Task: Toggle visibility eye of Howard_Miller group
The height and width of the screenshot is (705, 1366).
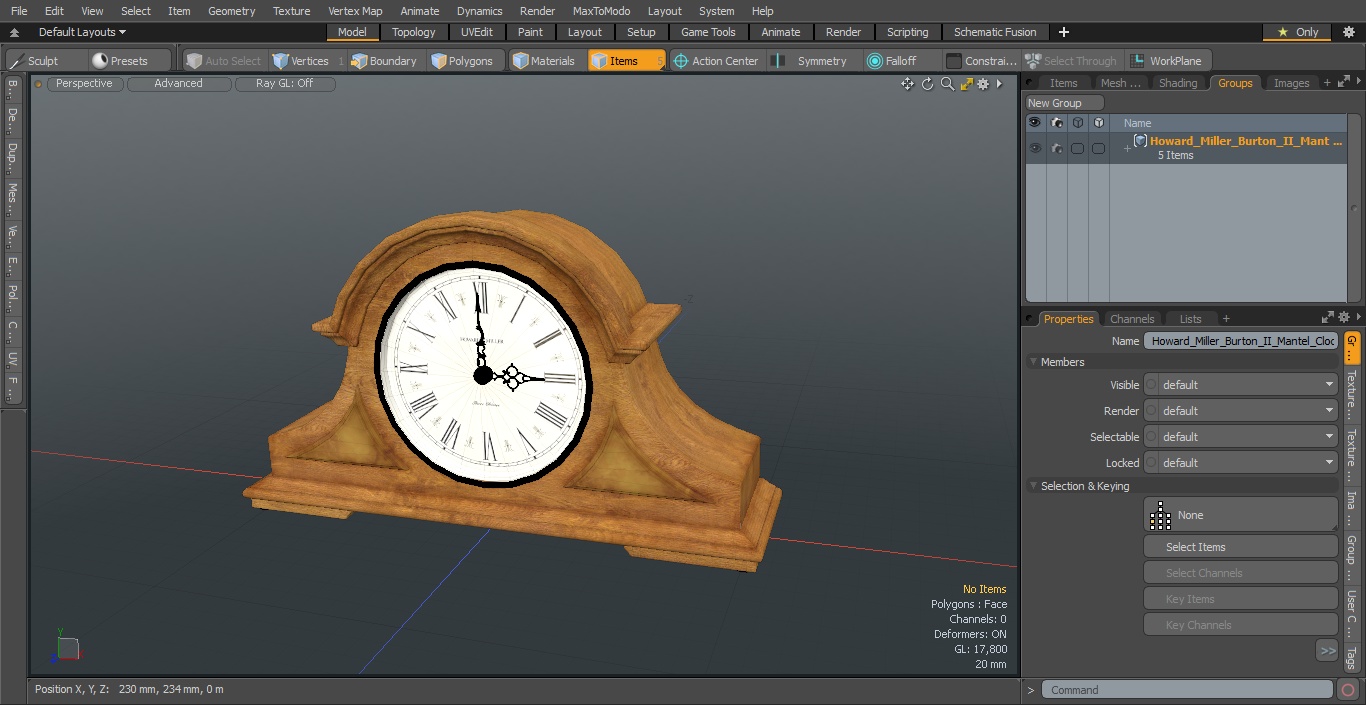Action: 1035,148
